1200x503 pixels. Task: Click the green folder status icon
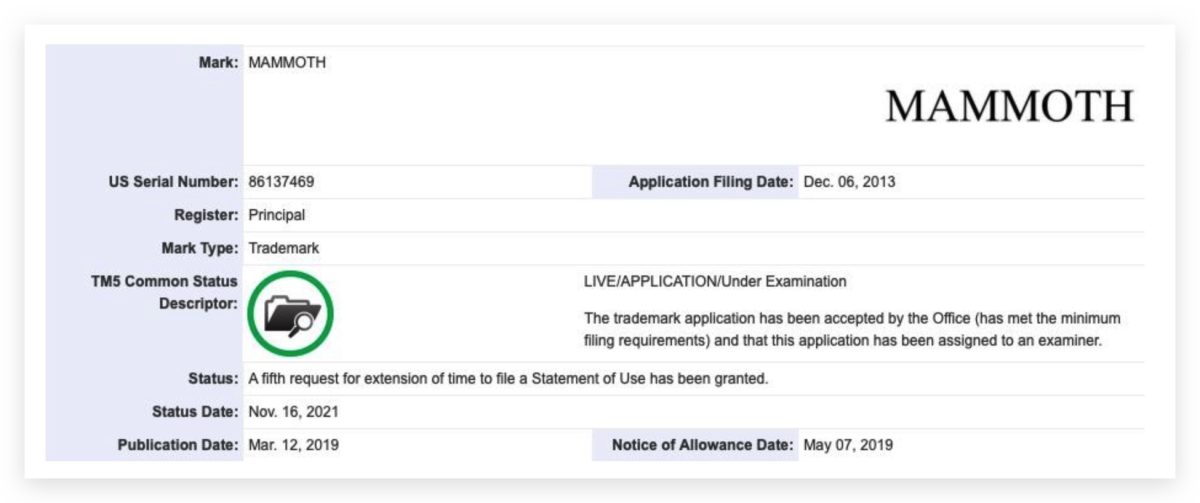coord(290,313)
